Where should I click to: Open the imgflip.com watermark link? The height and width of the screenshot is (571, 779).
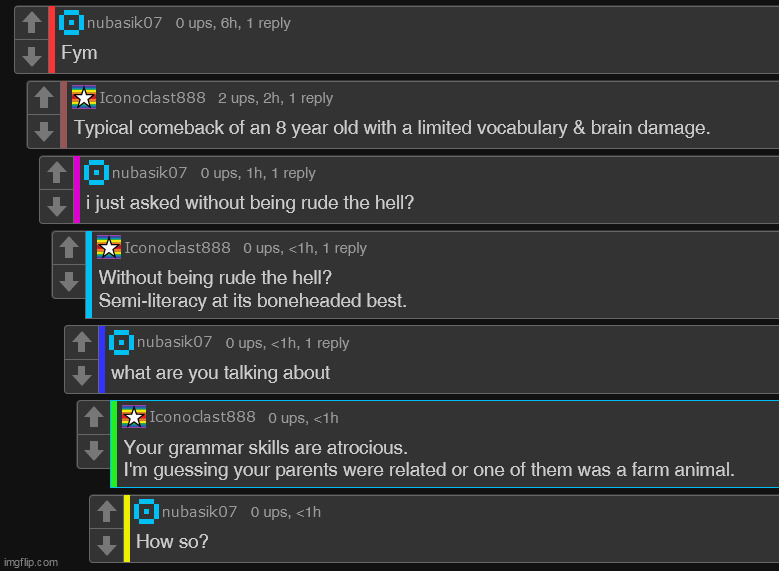(x=31, y=562)
